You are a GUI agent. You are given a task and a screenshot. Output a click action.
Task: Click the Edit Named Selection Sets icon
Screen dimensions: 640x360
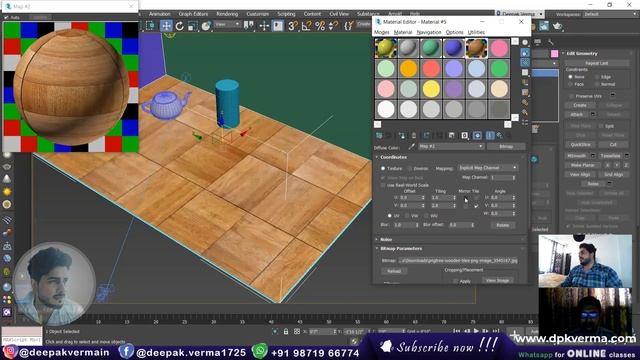[x=348, y=26]
